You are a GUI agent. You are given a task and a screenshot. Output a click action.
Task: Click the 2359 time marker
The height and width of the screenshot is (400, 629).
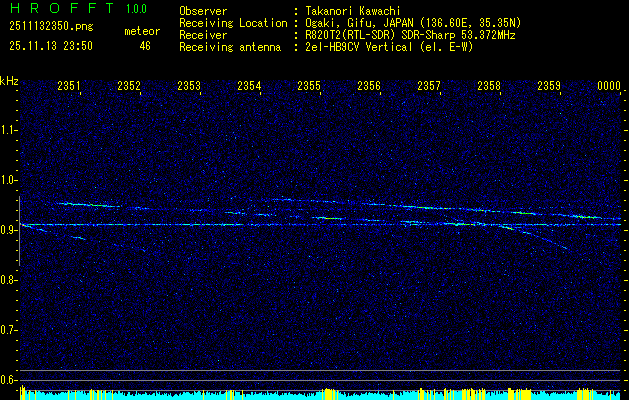[549, 87]
